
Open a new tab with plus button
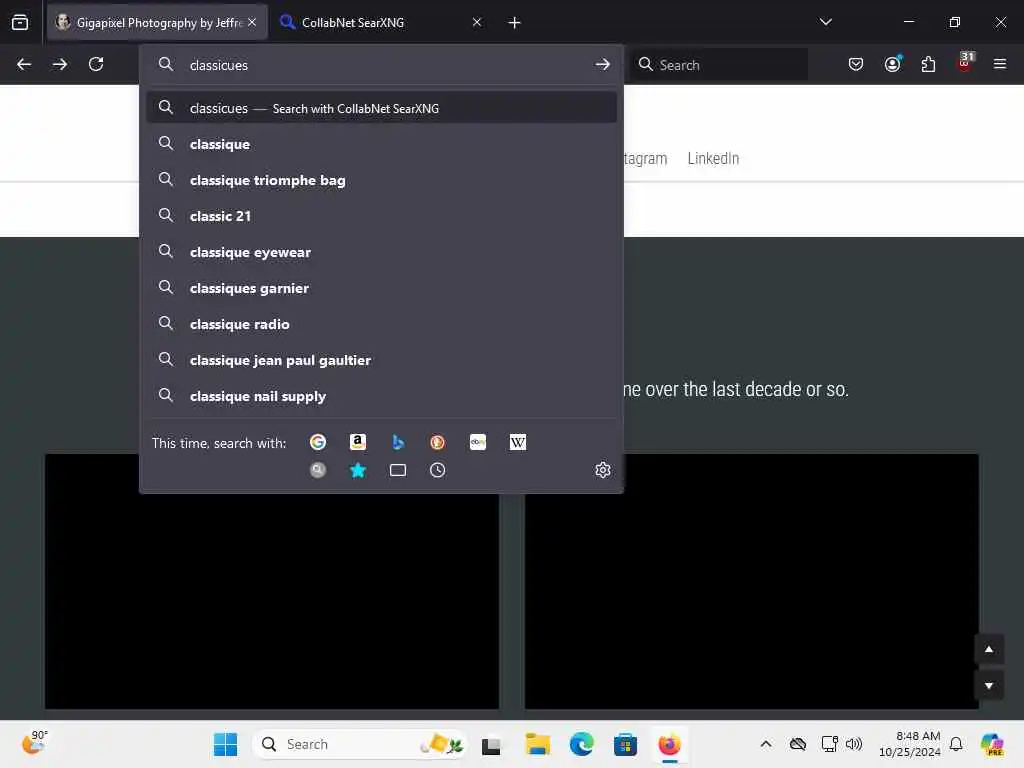coord(515,23)
